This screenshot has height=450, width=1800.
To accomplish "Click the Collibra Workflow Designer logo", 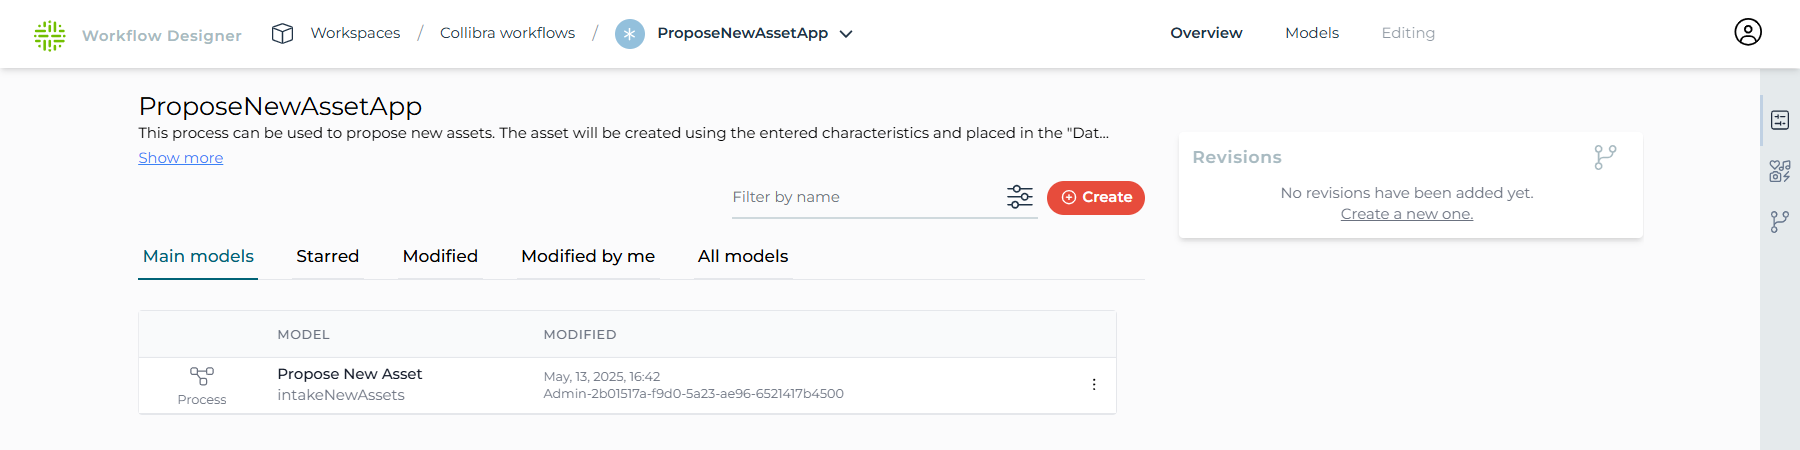I will coord(50,35).
